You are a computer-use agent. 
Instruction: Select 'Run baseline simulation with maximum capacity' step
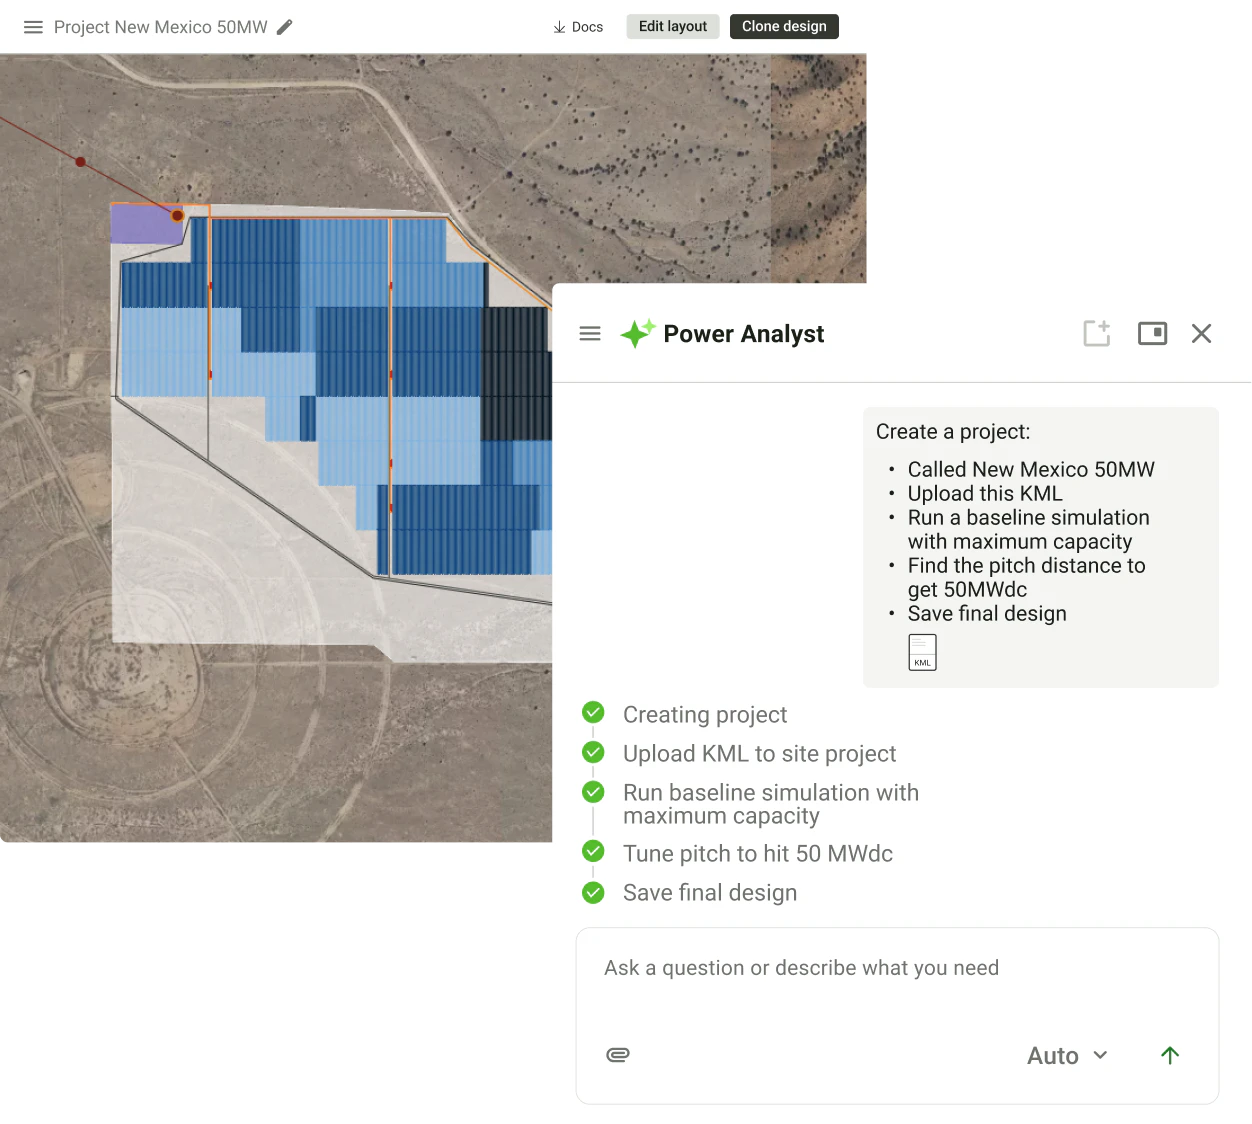tap(771, 804)
